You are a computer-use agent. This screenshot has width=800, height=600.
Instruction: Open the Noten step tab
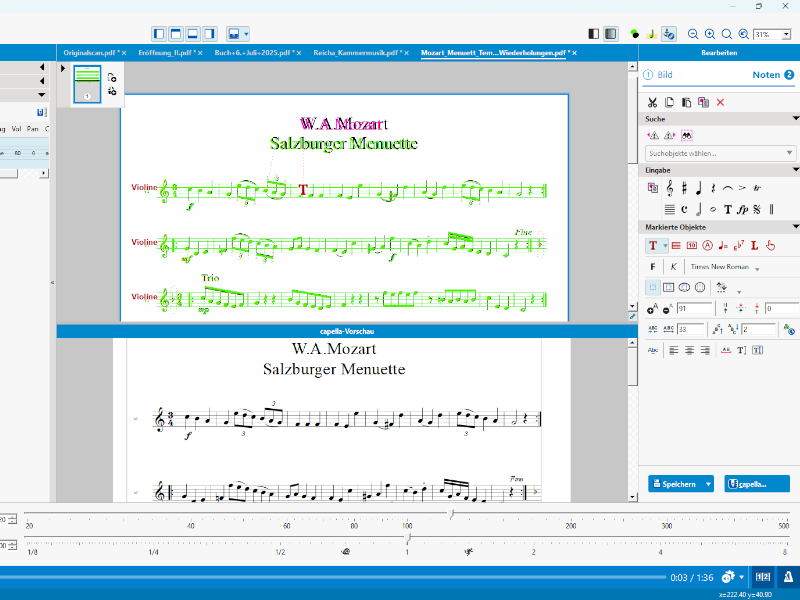click(773, 74)
